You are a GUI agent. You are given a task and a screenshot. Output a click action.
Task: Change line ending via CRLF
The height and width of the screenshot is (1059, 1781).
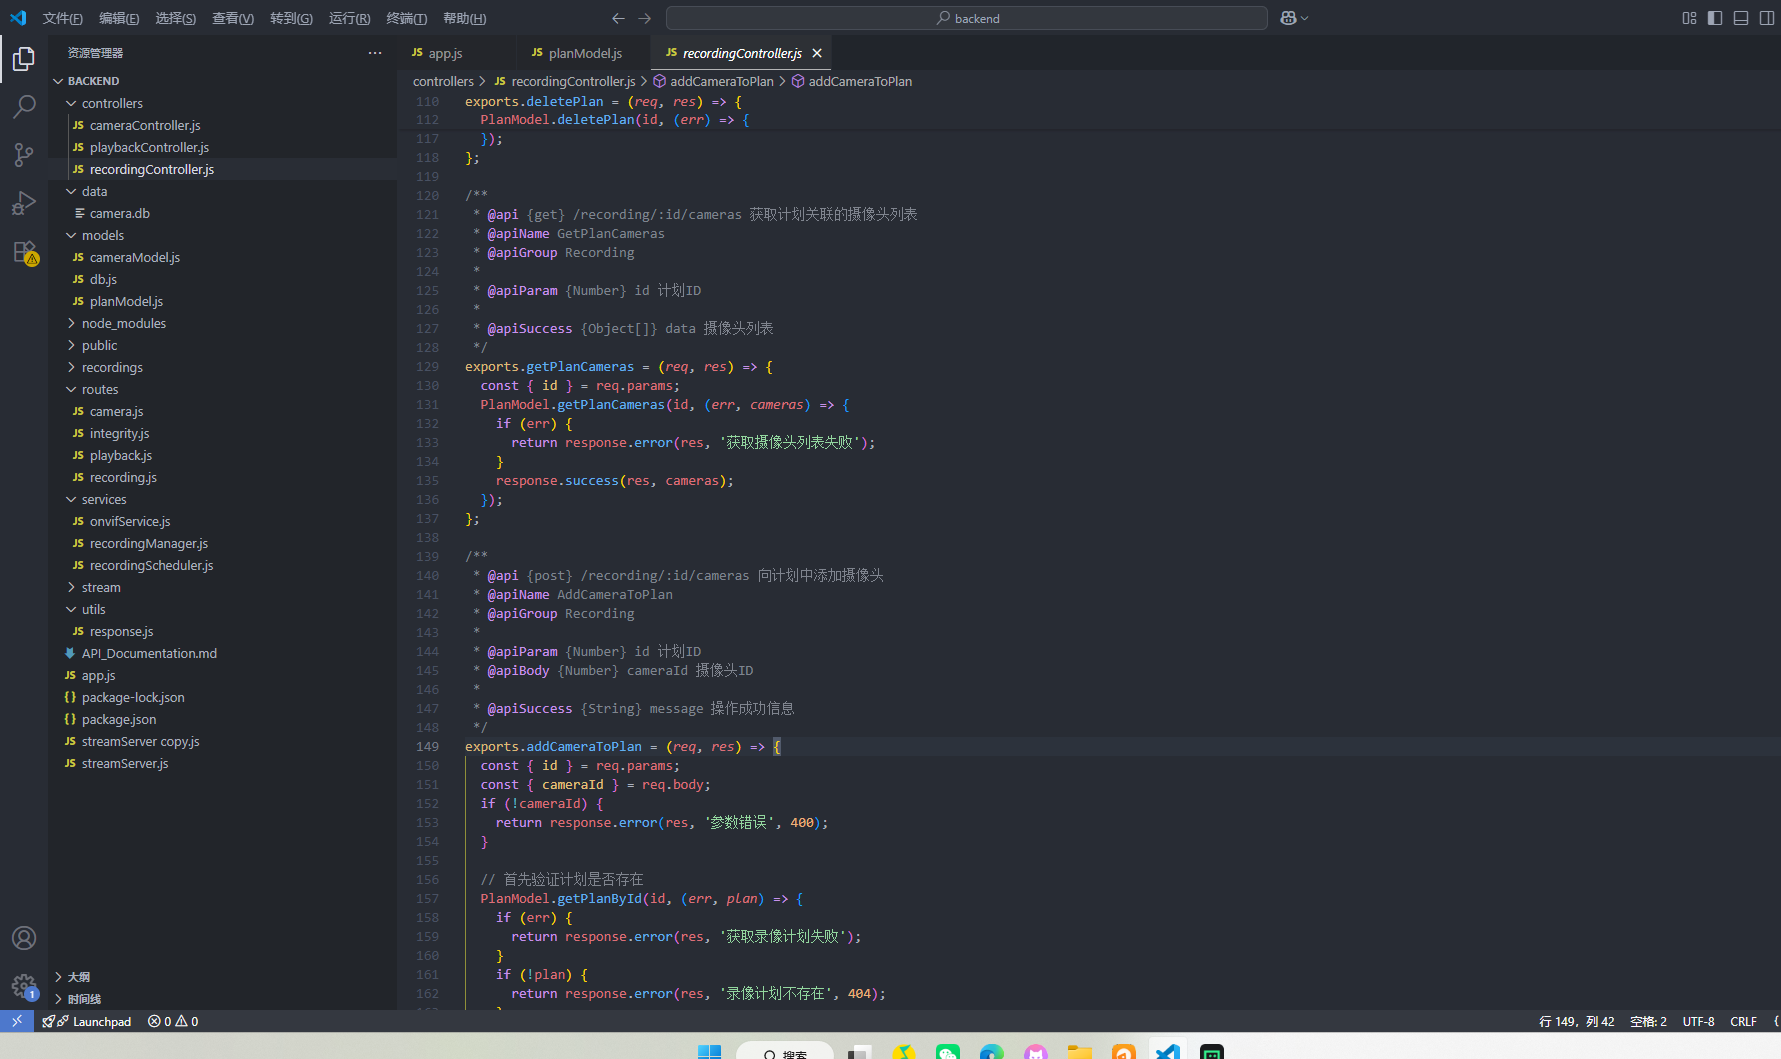click(1743, 1021)
